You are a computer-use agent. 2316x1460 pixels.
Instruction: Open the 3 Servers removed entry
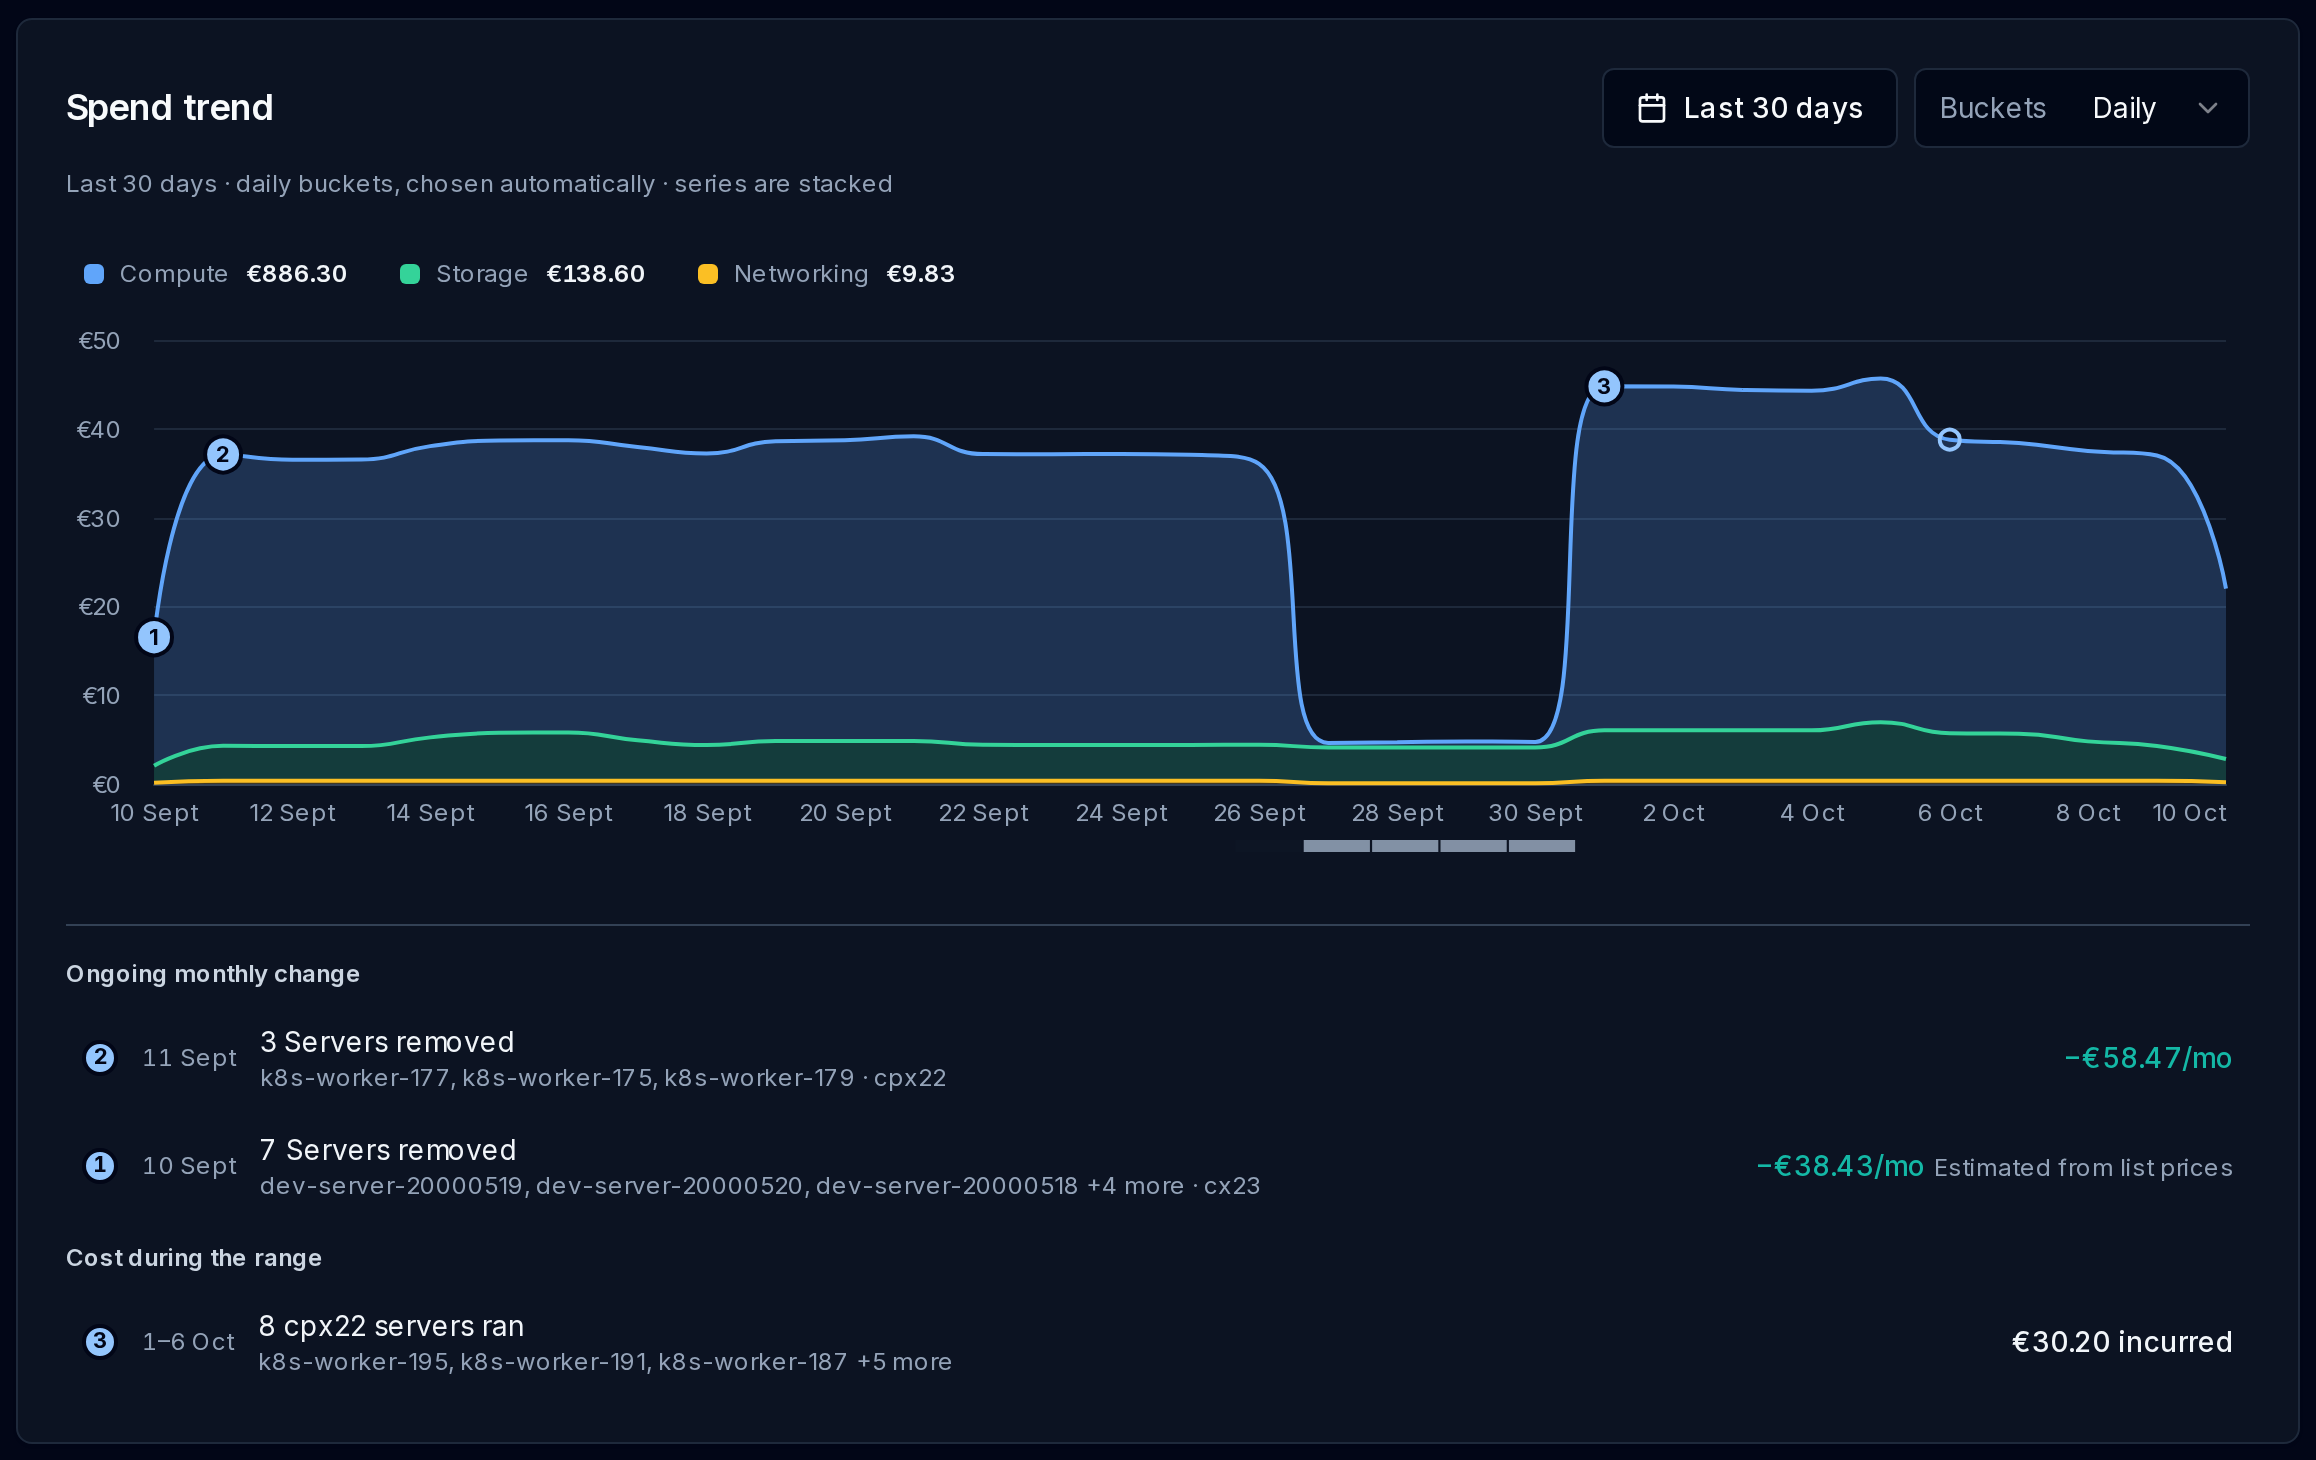(1158, 1058)
